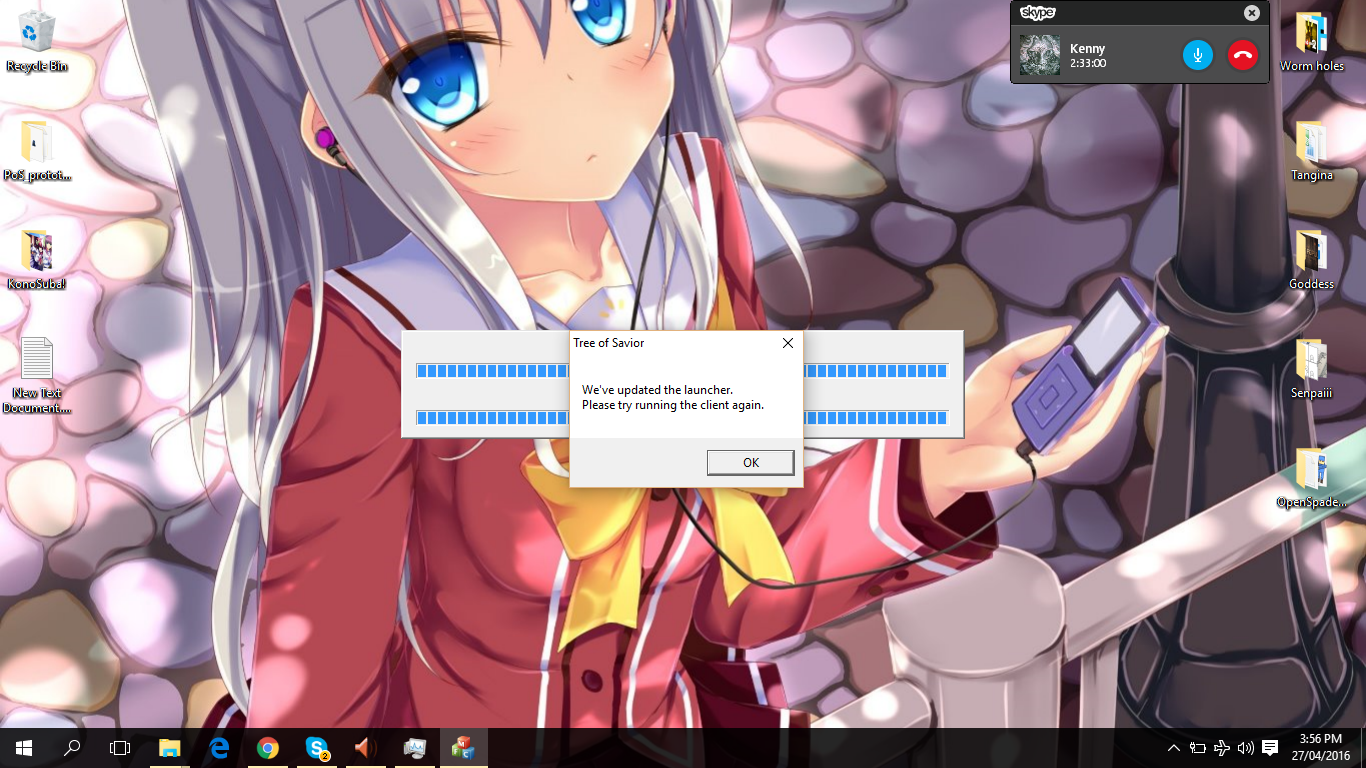Click the Tree of Savior launcher taskbar icon

coord(462,747)
